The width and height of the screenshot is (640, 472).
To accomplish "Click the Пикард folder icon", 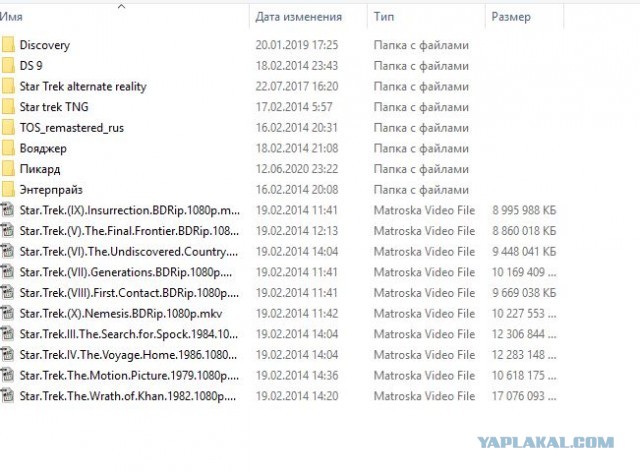I will coord(8,169).
